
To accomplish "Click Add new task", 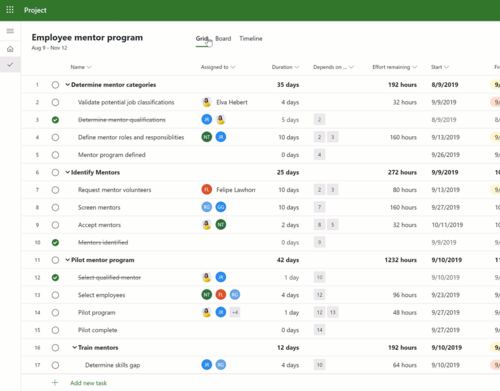I will point(88,383).
